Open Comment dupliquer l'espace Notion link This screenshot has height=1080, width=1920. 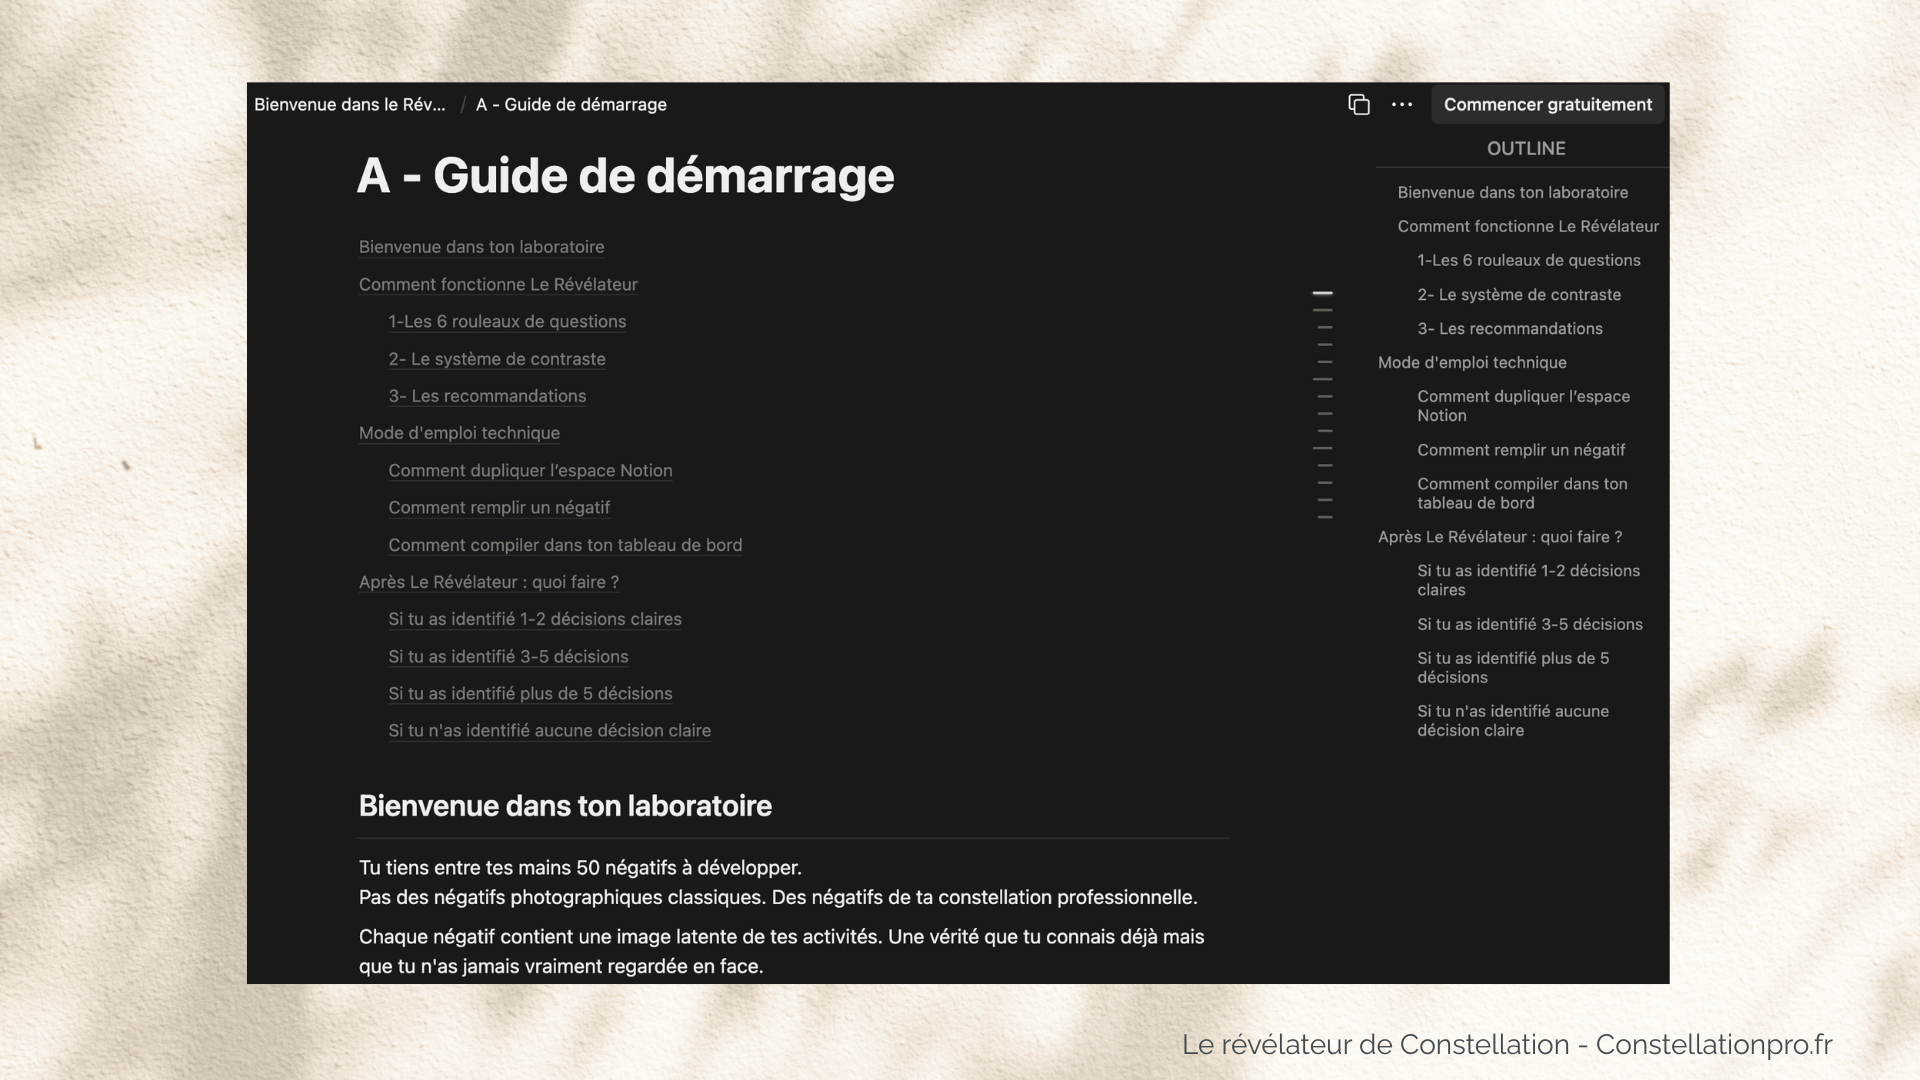[x=530, y=471]
